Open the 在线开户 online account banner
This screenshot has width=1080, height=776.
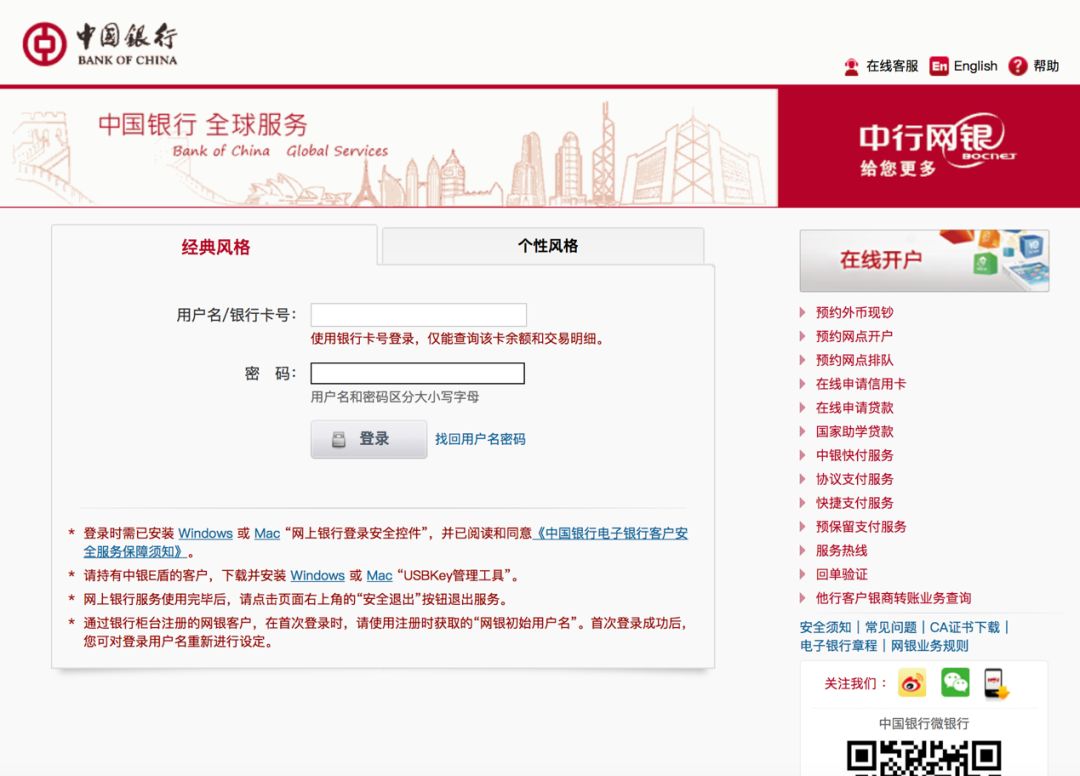922,260
